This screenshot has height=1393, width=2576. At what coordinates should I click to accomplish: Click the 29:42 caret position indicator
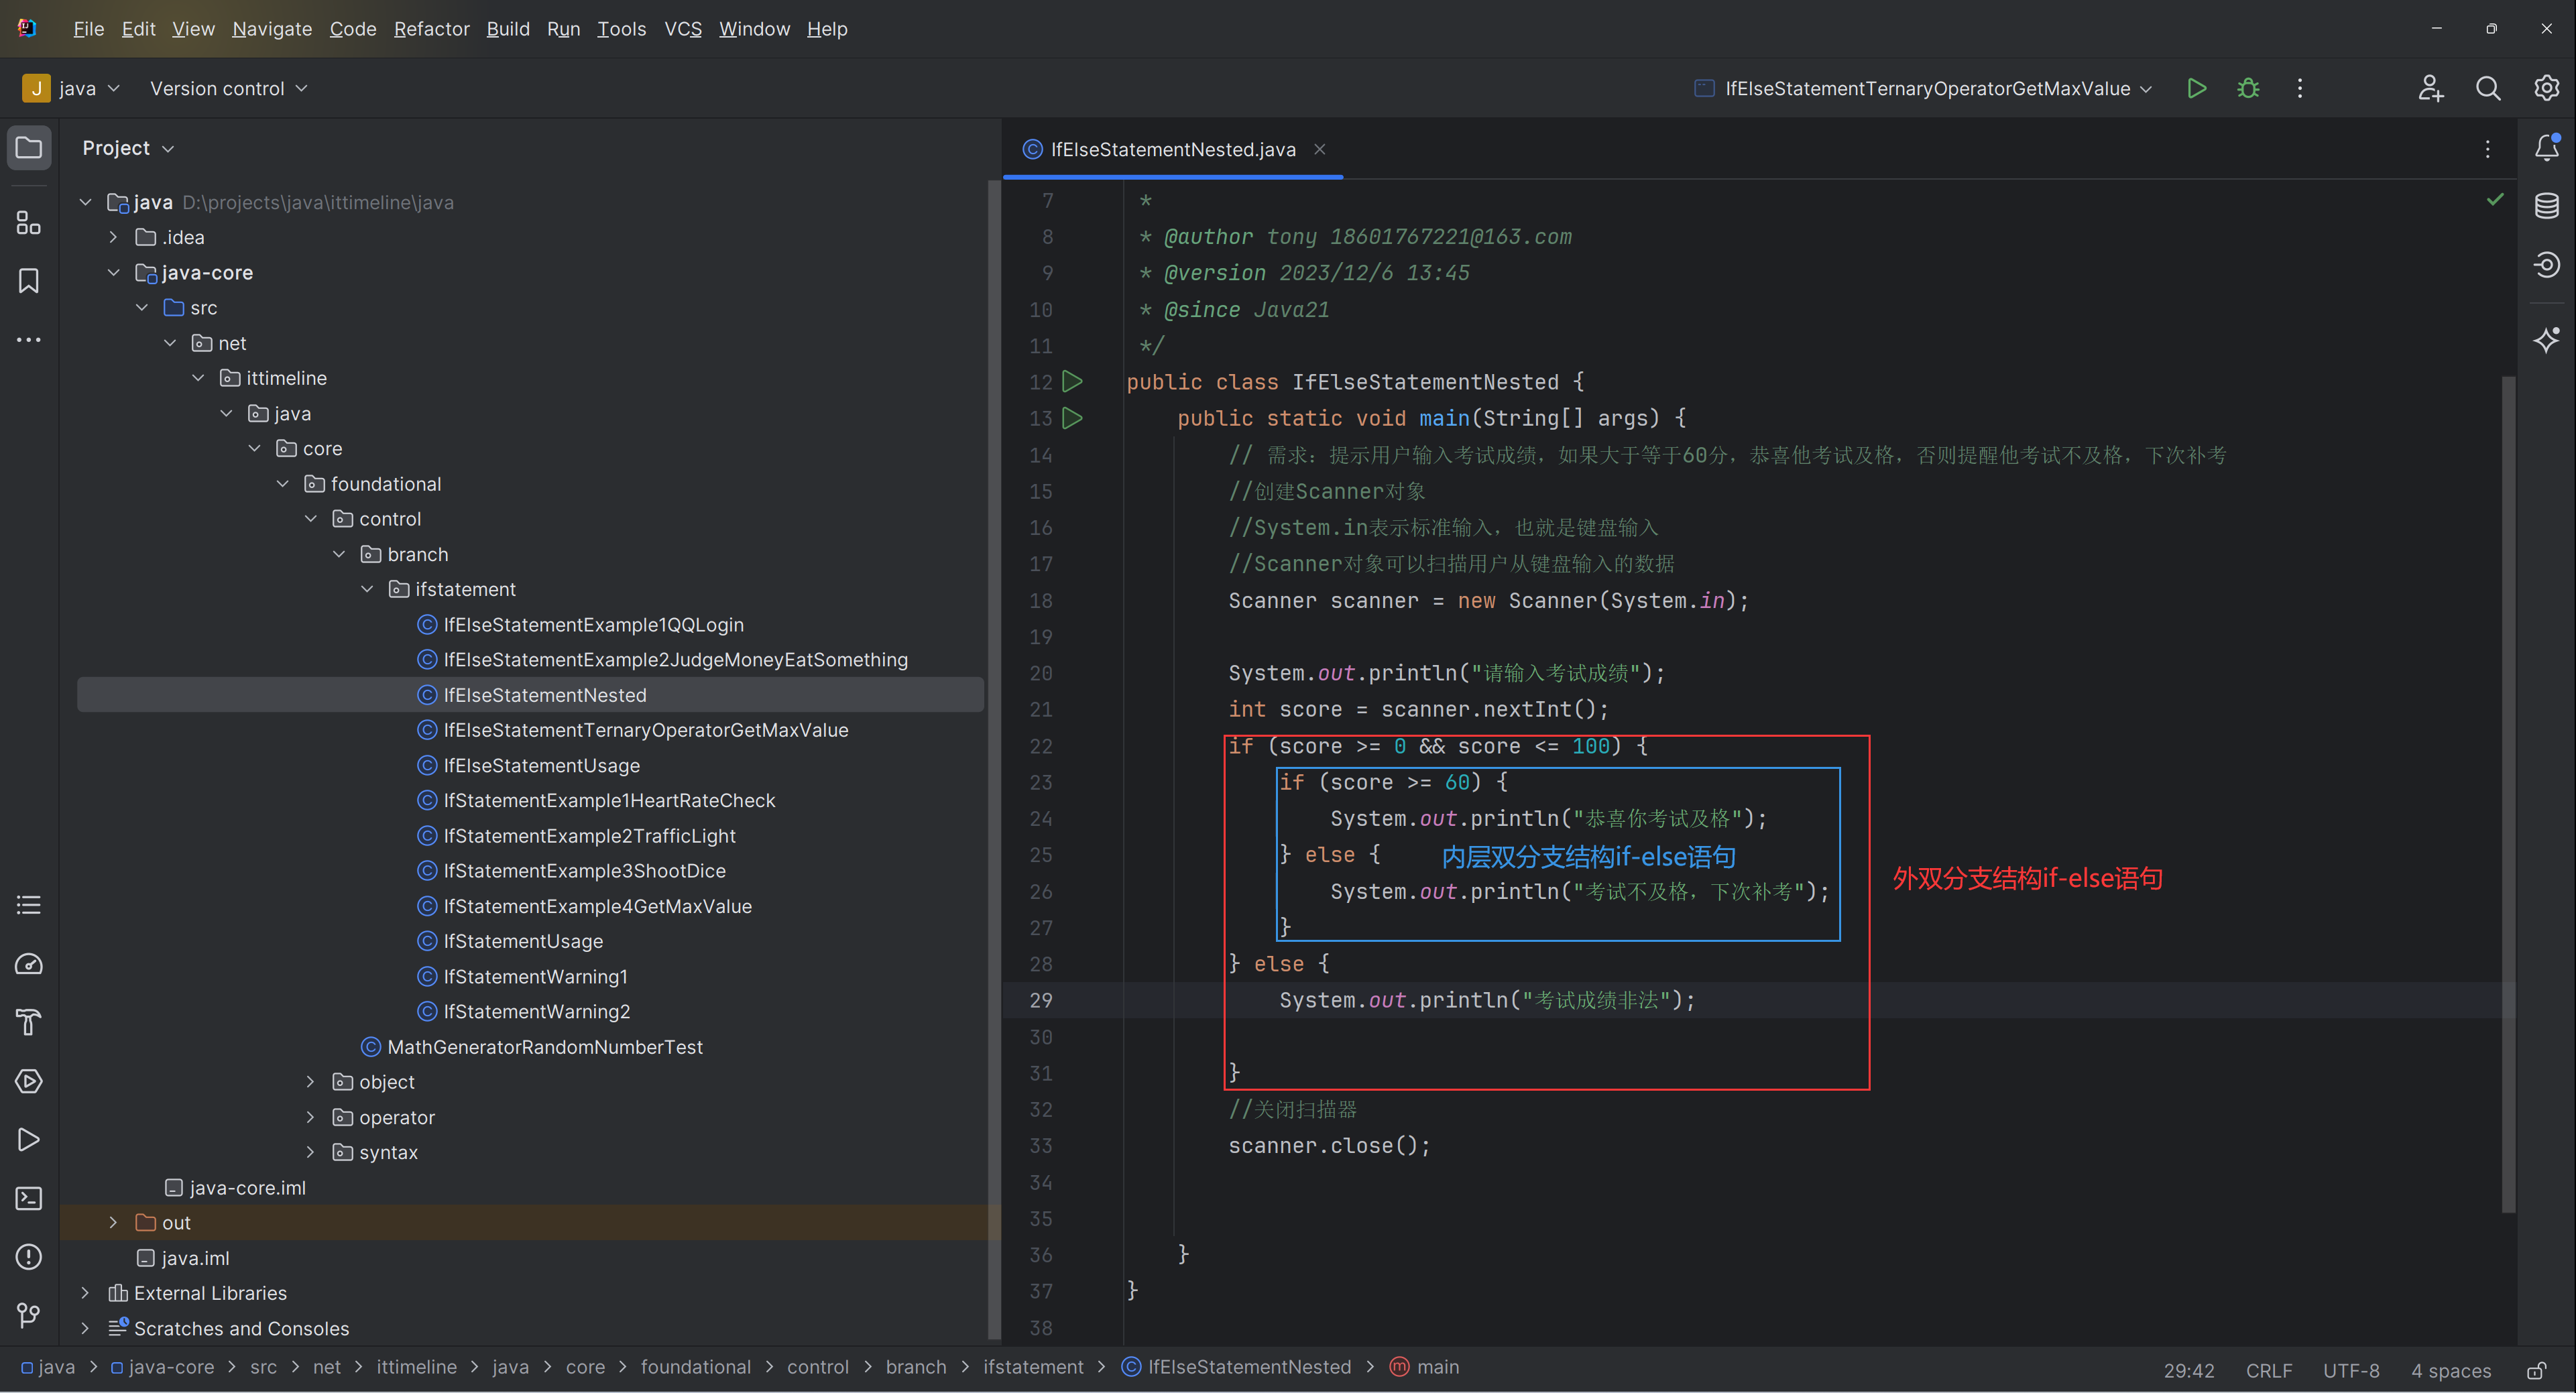point(2188,1370)
